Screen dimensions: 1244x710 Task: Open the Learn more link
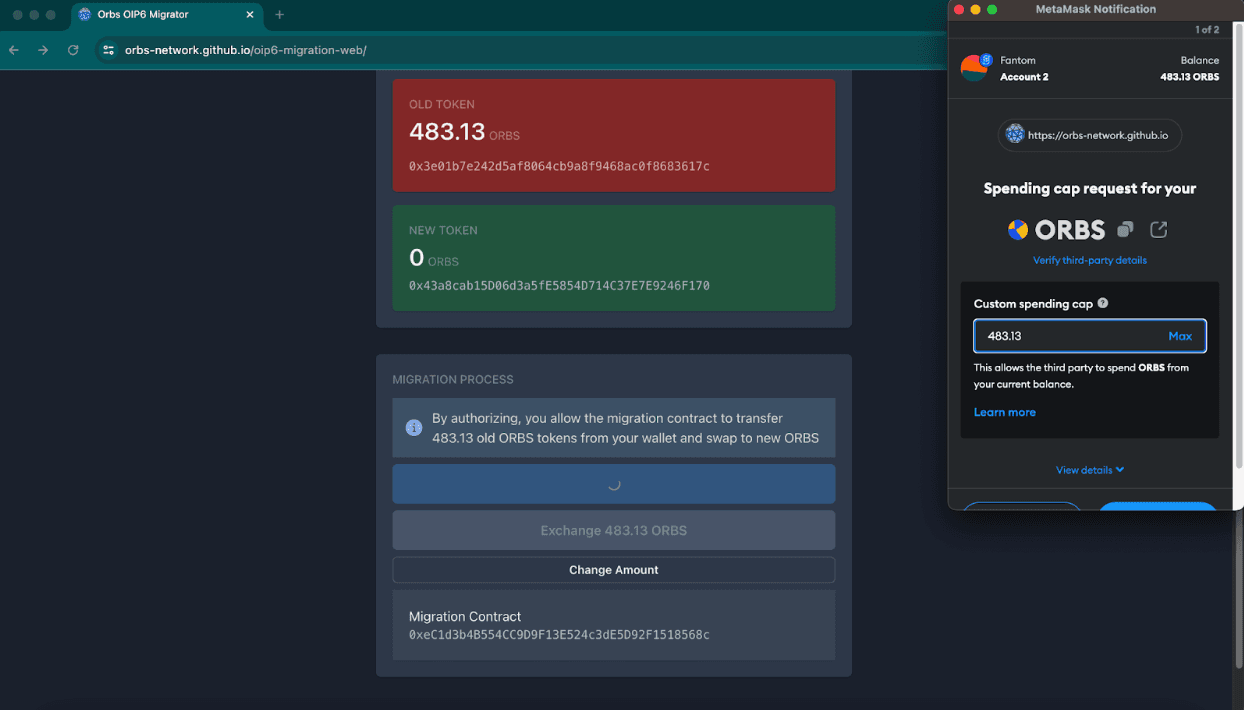1005,412
